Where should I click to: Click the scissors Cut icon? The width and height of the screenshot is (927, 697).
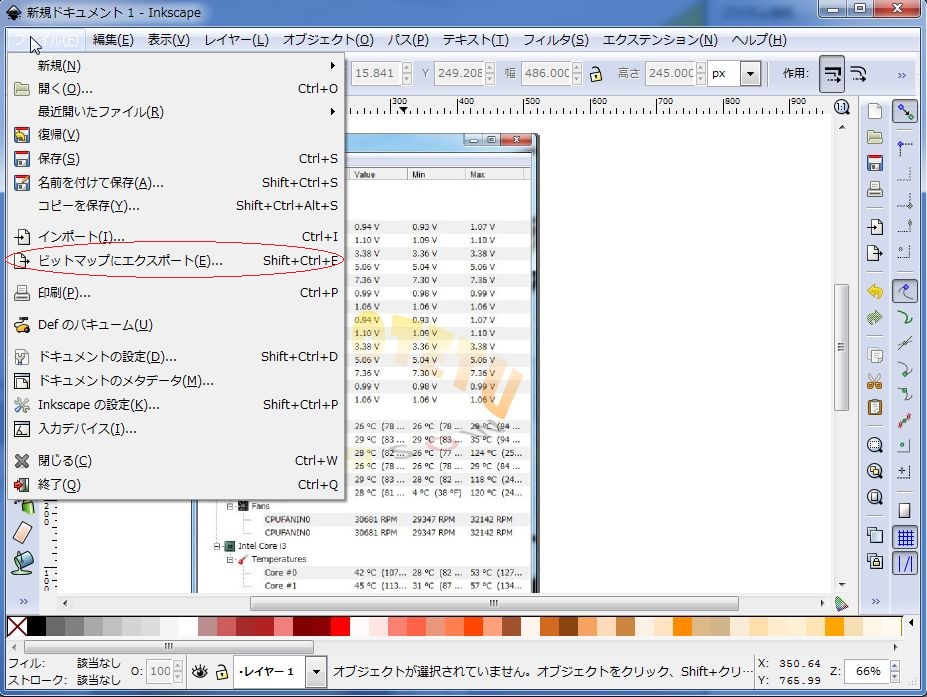875,381
